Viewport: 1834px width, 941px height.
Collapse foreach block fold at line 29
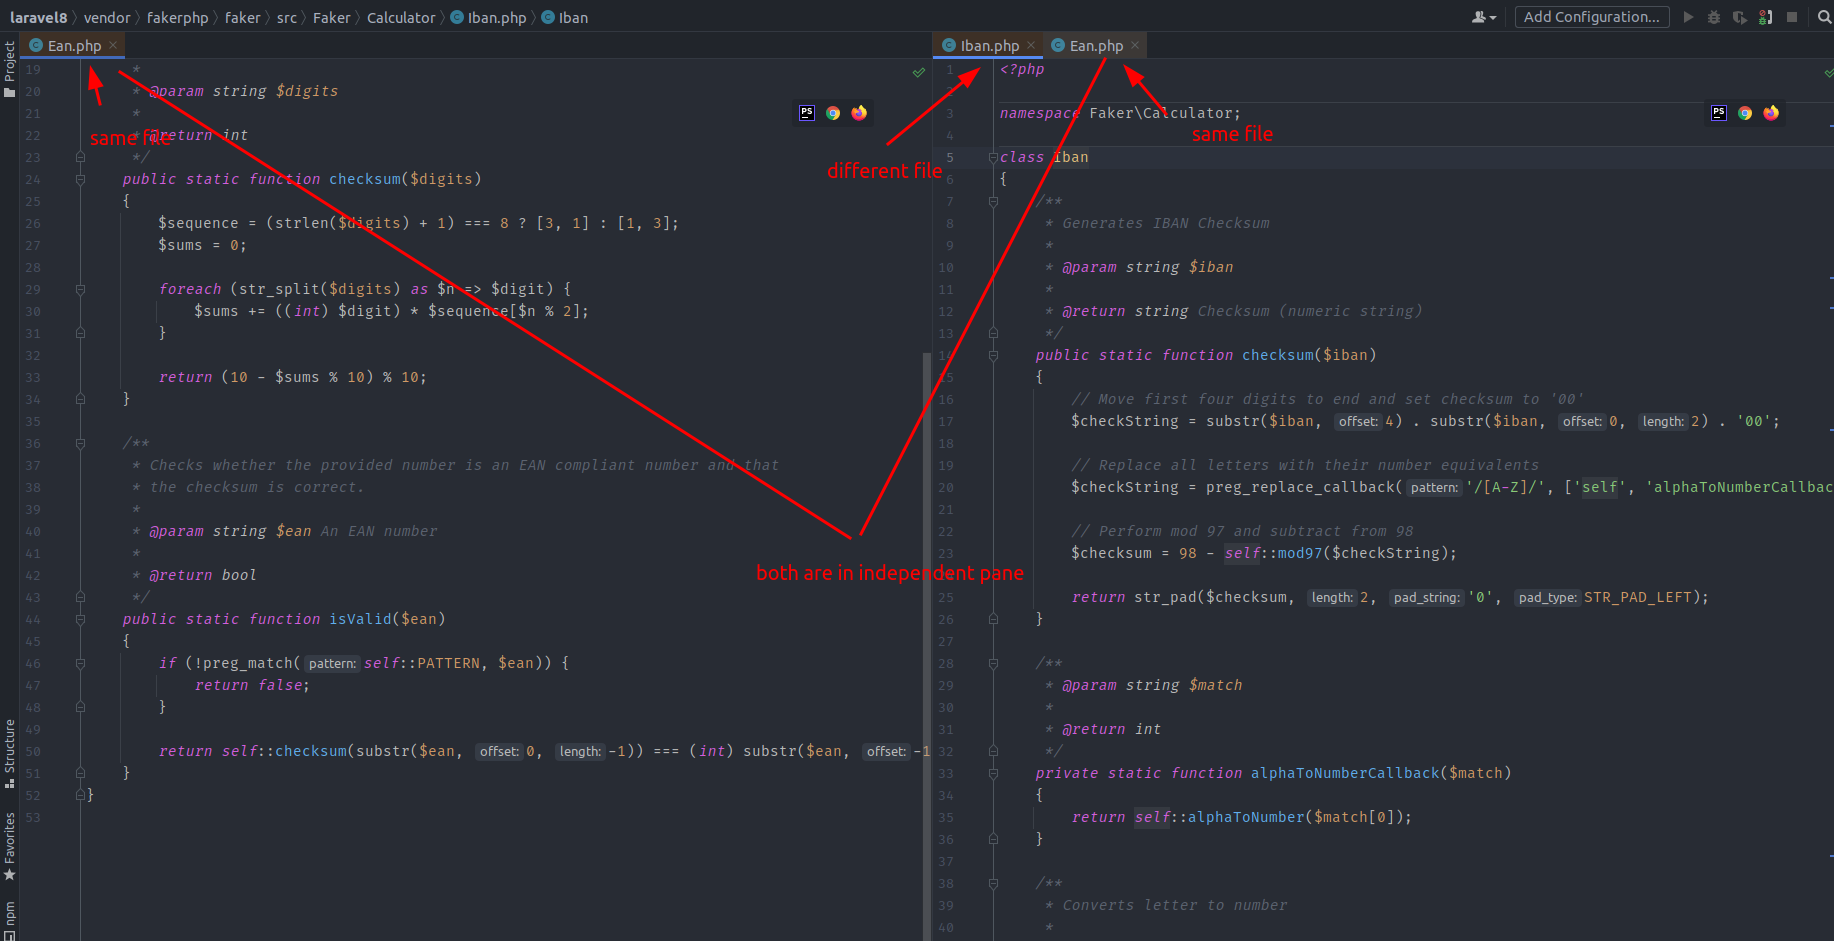(80, 289)
